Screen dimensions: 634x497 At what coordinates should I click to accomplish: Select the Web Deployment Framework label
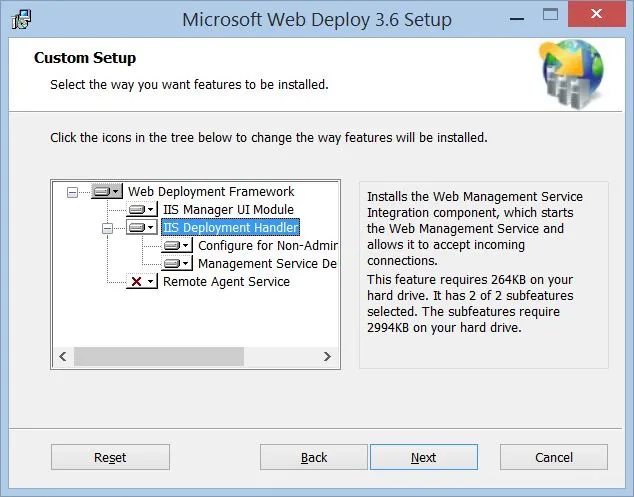click(211, 191)
